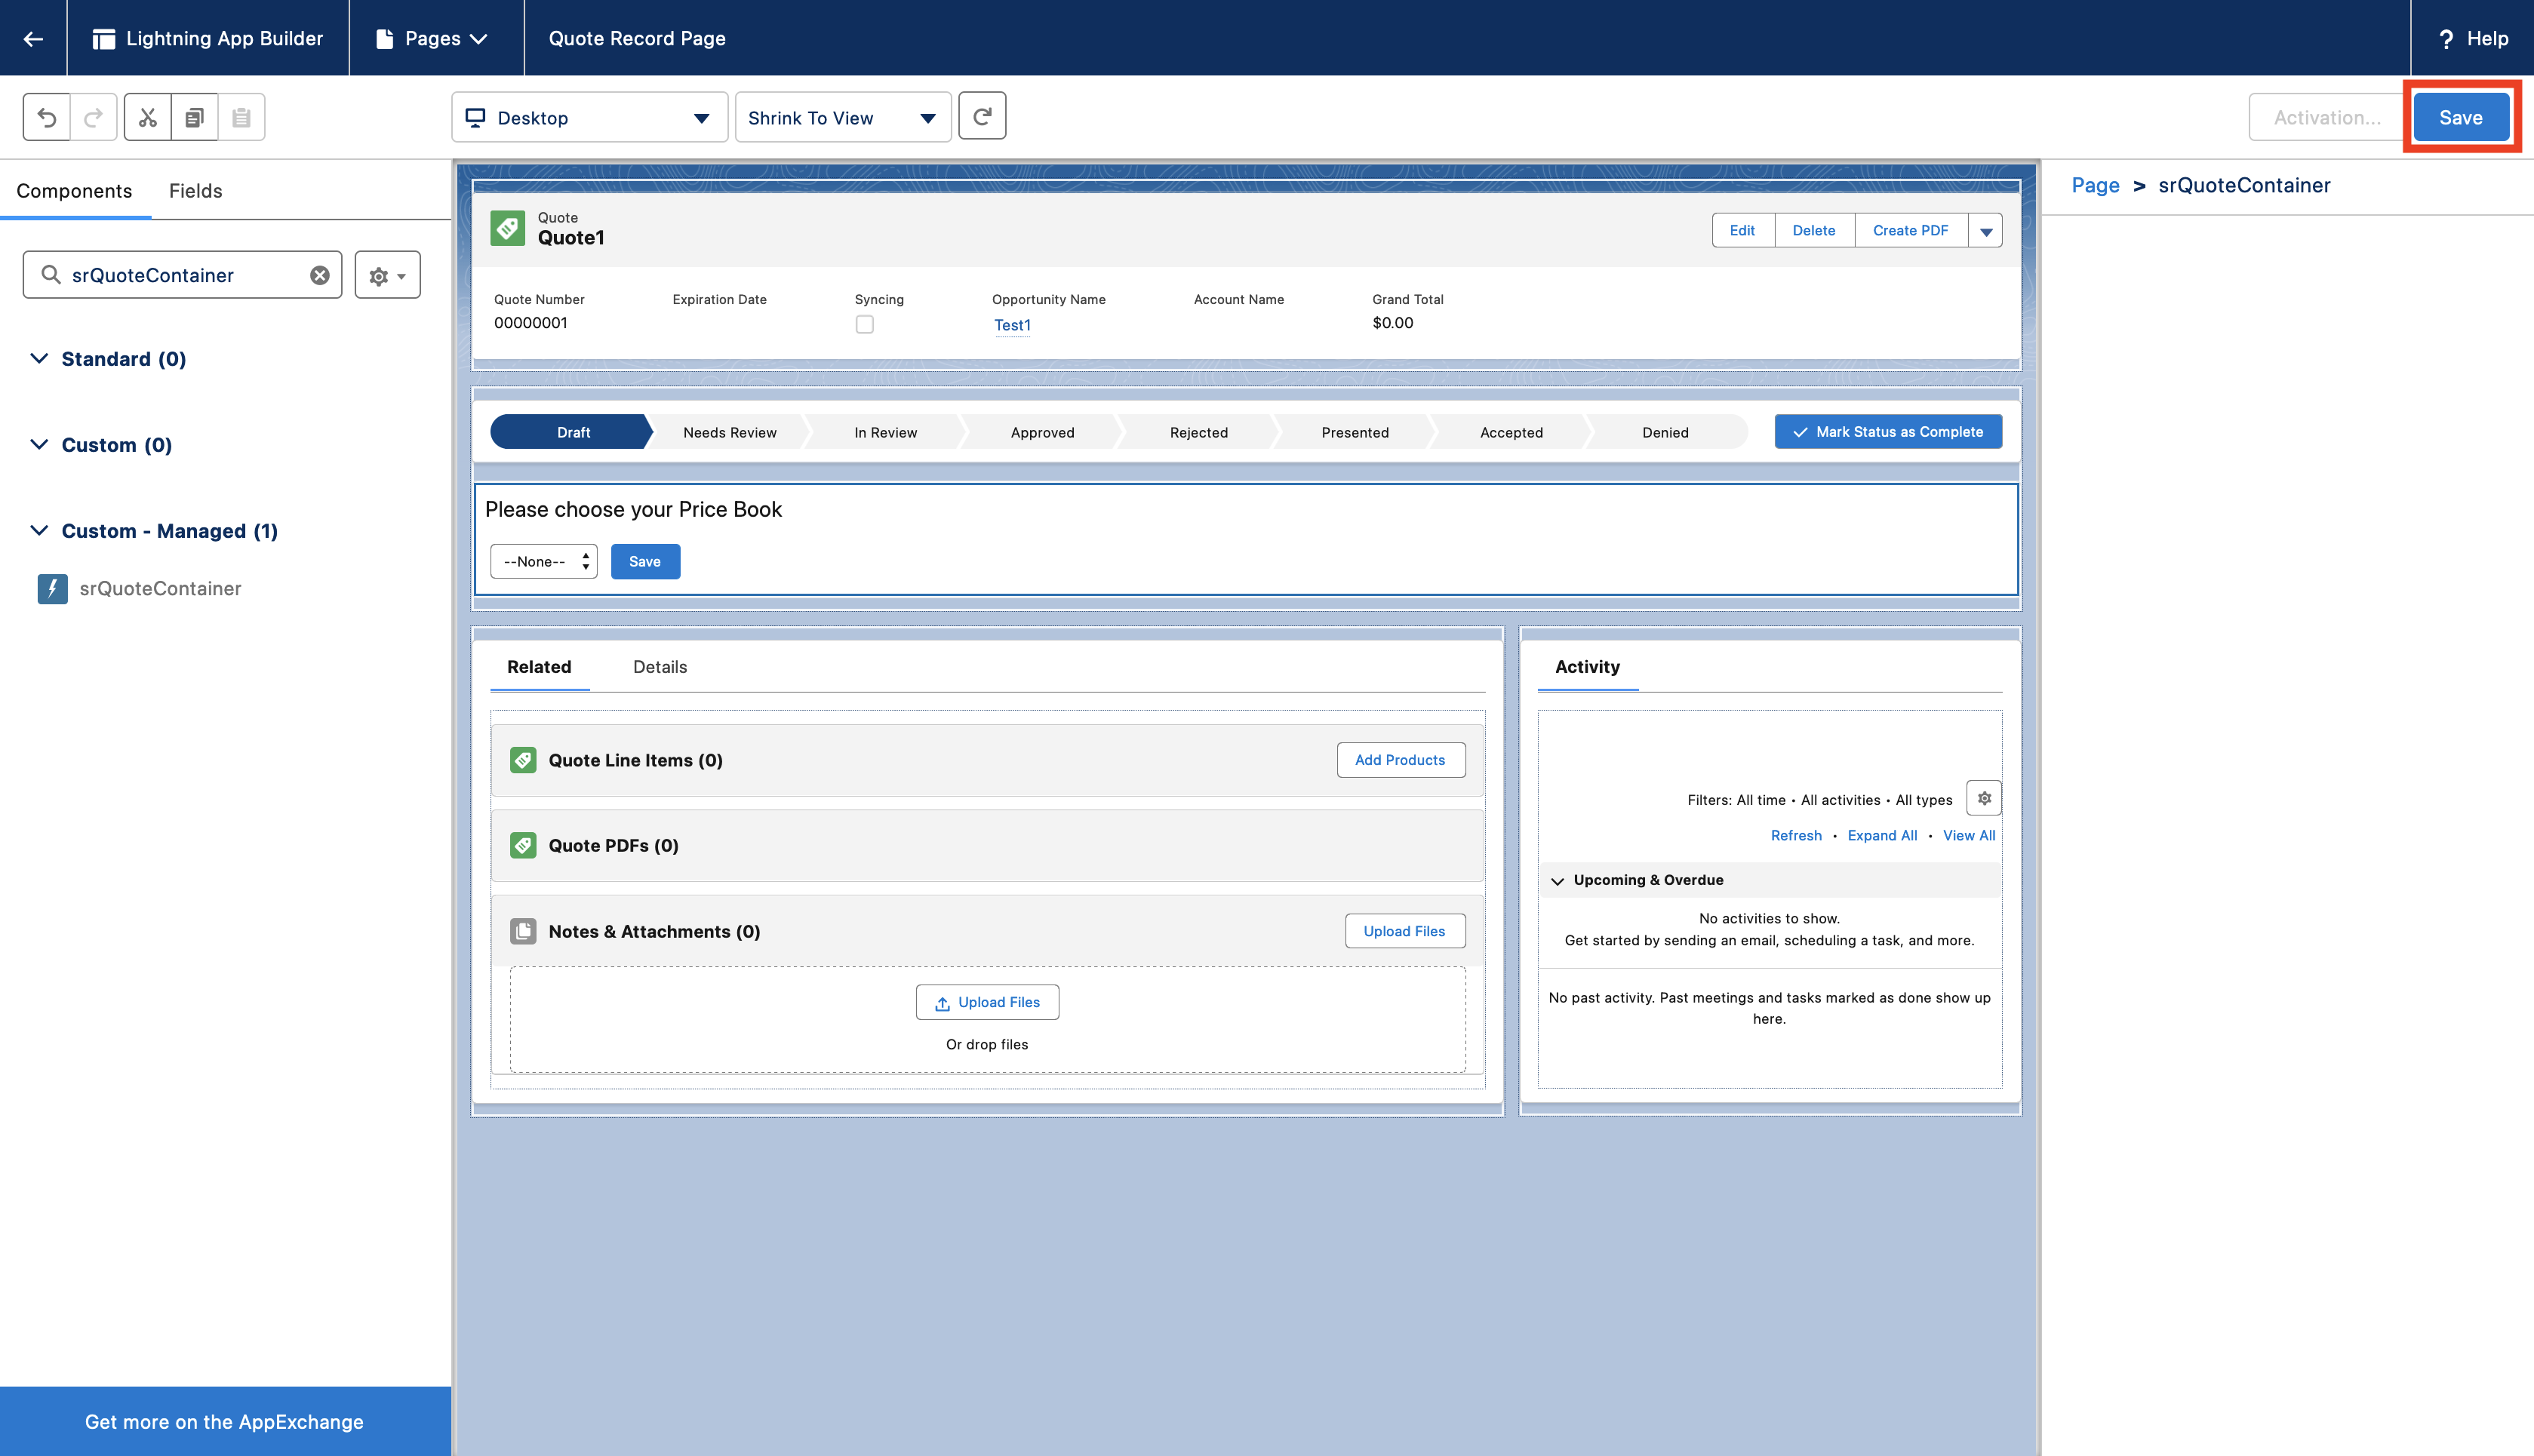Click the Undo icon
The height and width of the screenshot is (1456, 2534).
coord(47,117)
